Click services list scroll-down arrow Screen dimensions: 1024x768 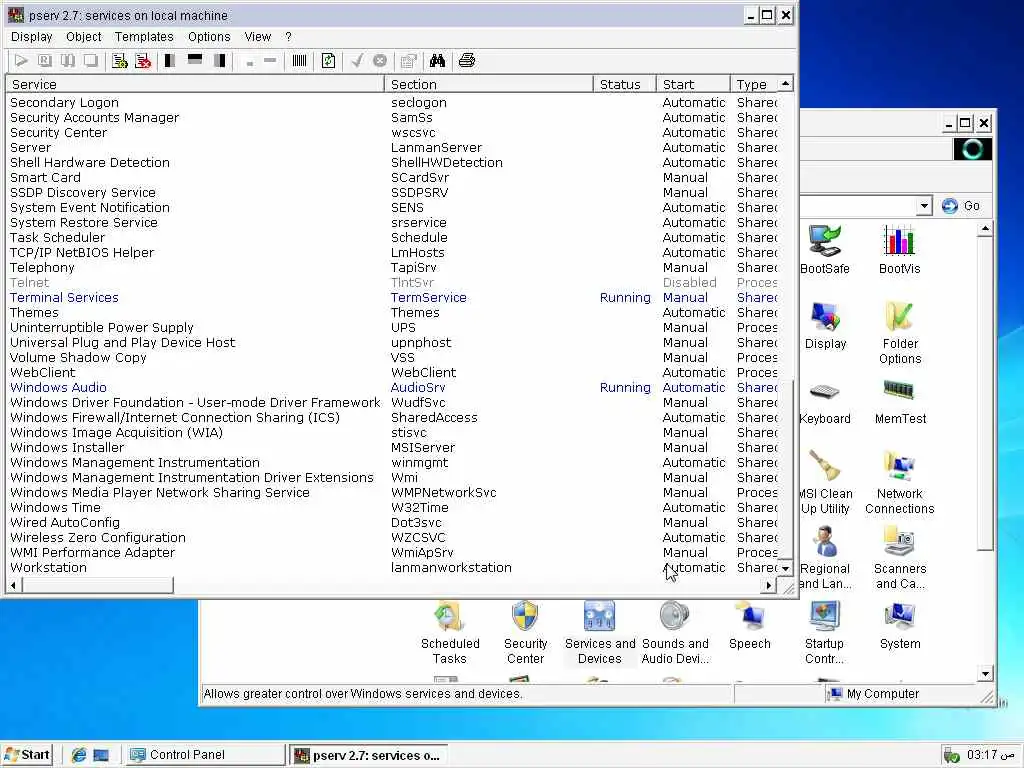pyautogui.click(x=786, y=568)
